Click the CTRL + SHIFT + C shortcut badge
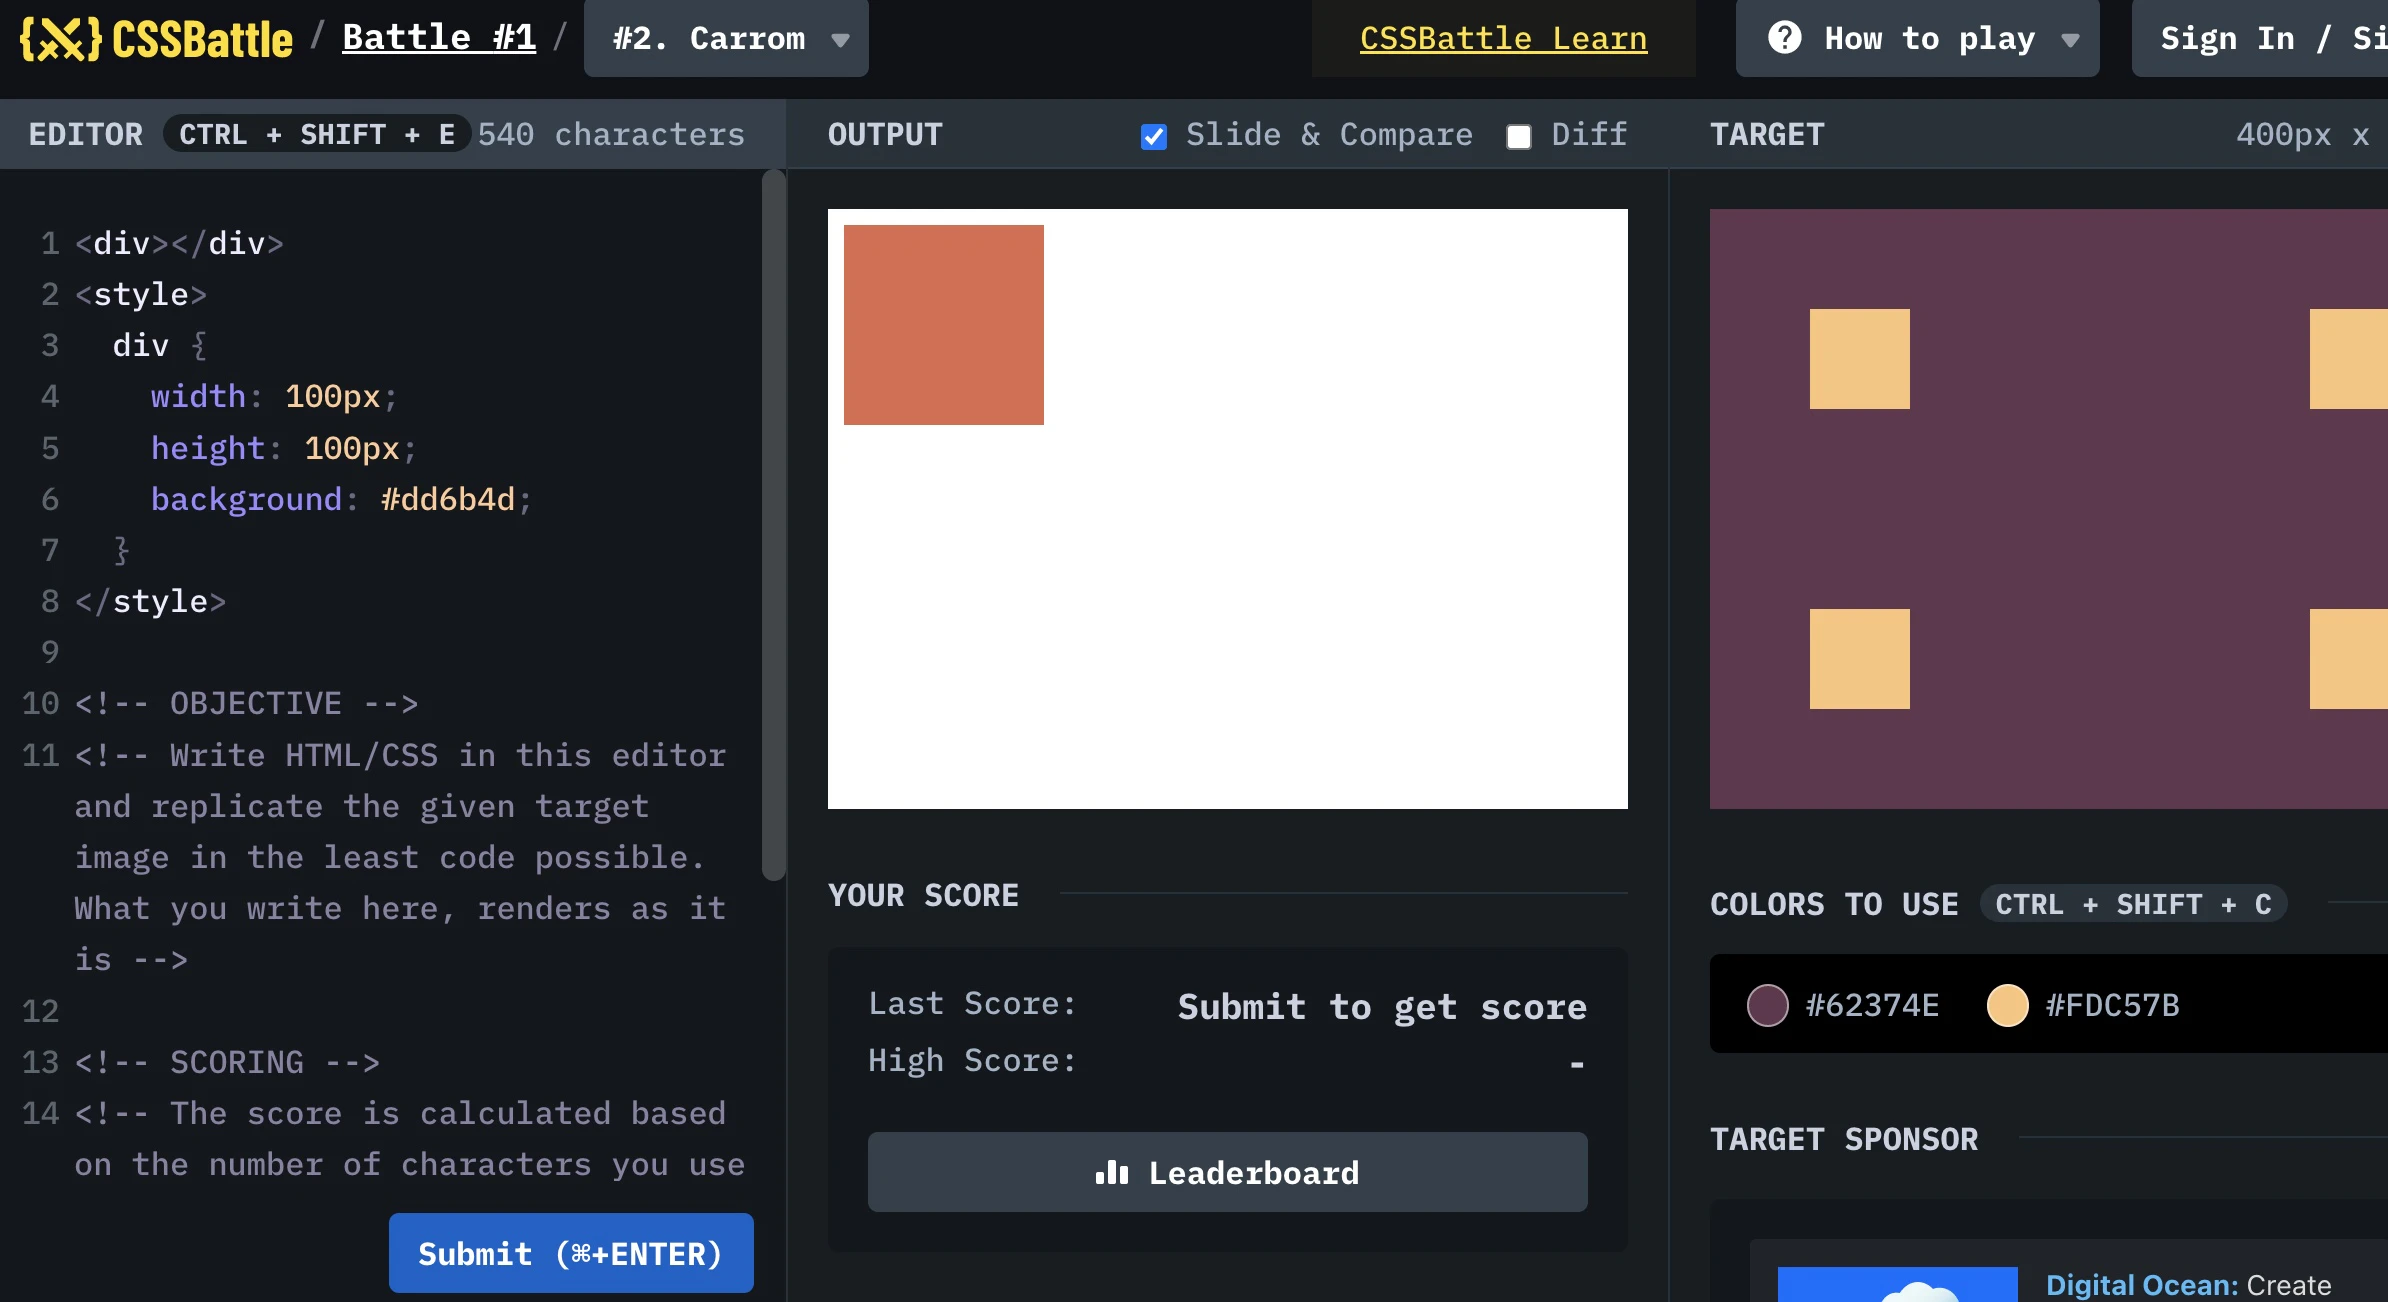The width and height of the screenshot is (2388, 1302). point(2133,904)
